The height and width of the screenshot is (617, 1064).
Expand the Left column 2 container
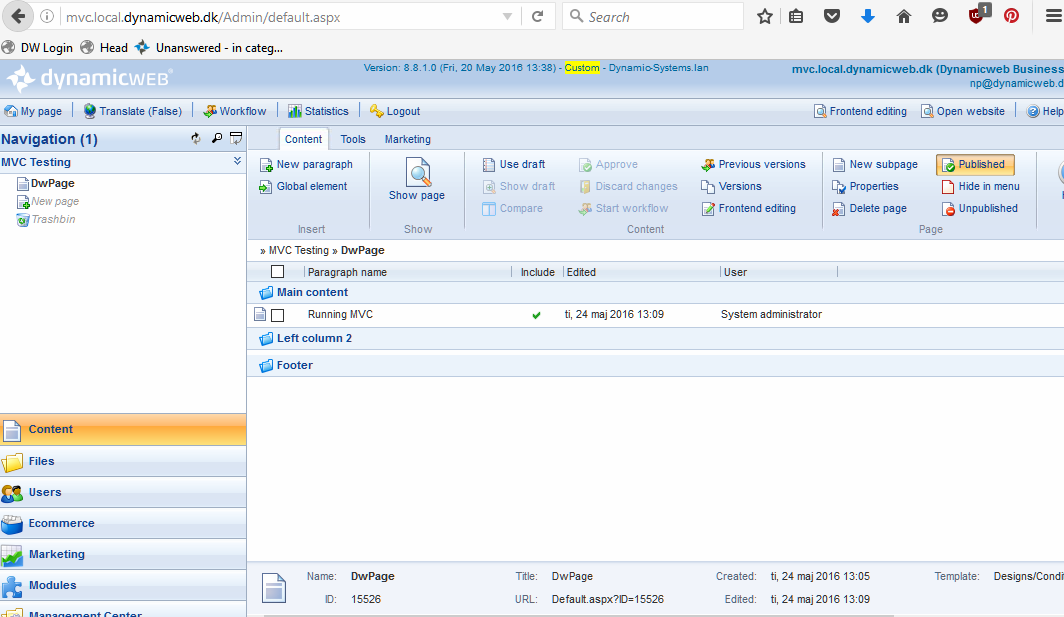coord(266,339)
